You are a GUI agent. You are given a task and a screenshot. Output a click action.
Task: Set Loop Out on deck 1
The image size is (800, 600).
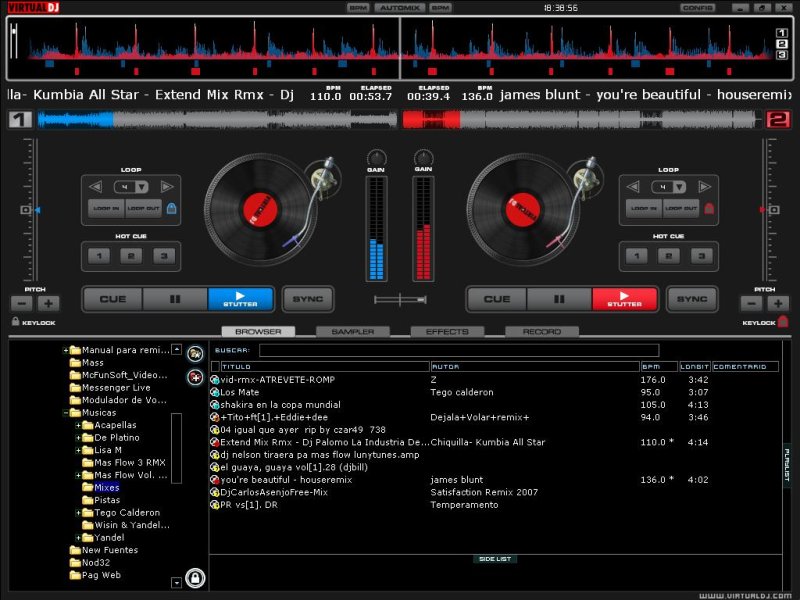[143, 208]
